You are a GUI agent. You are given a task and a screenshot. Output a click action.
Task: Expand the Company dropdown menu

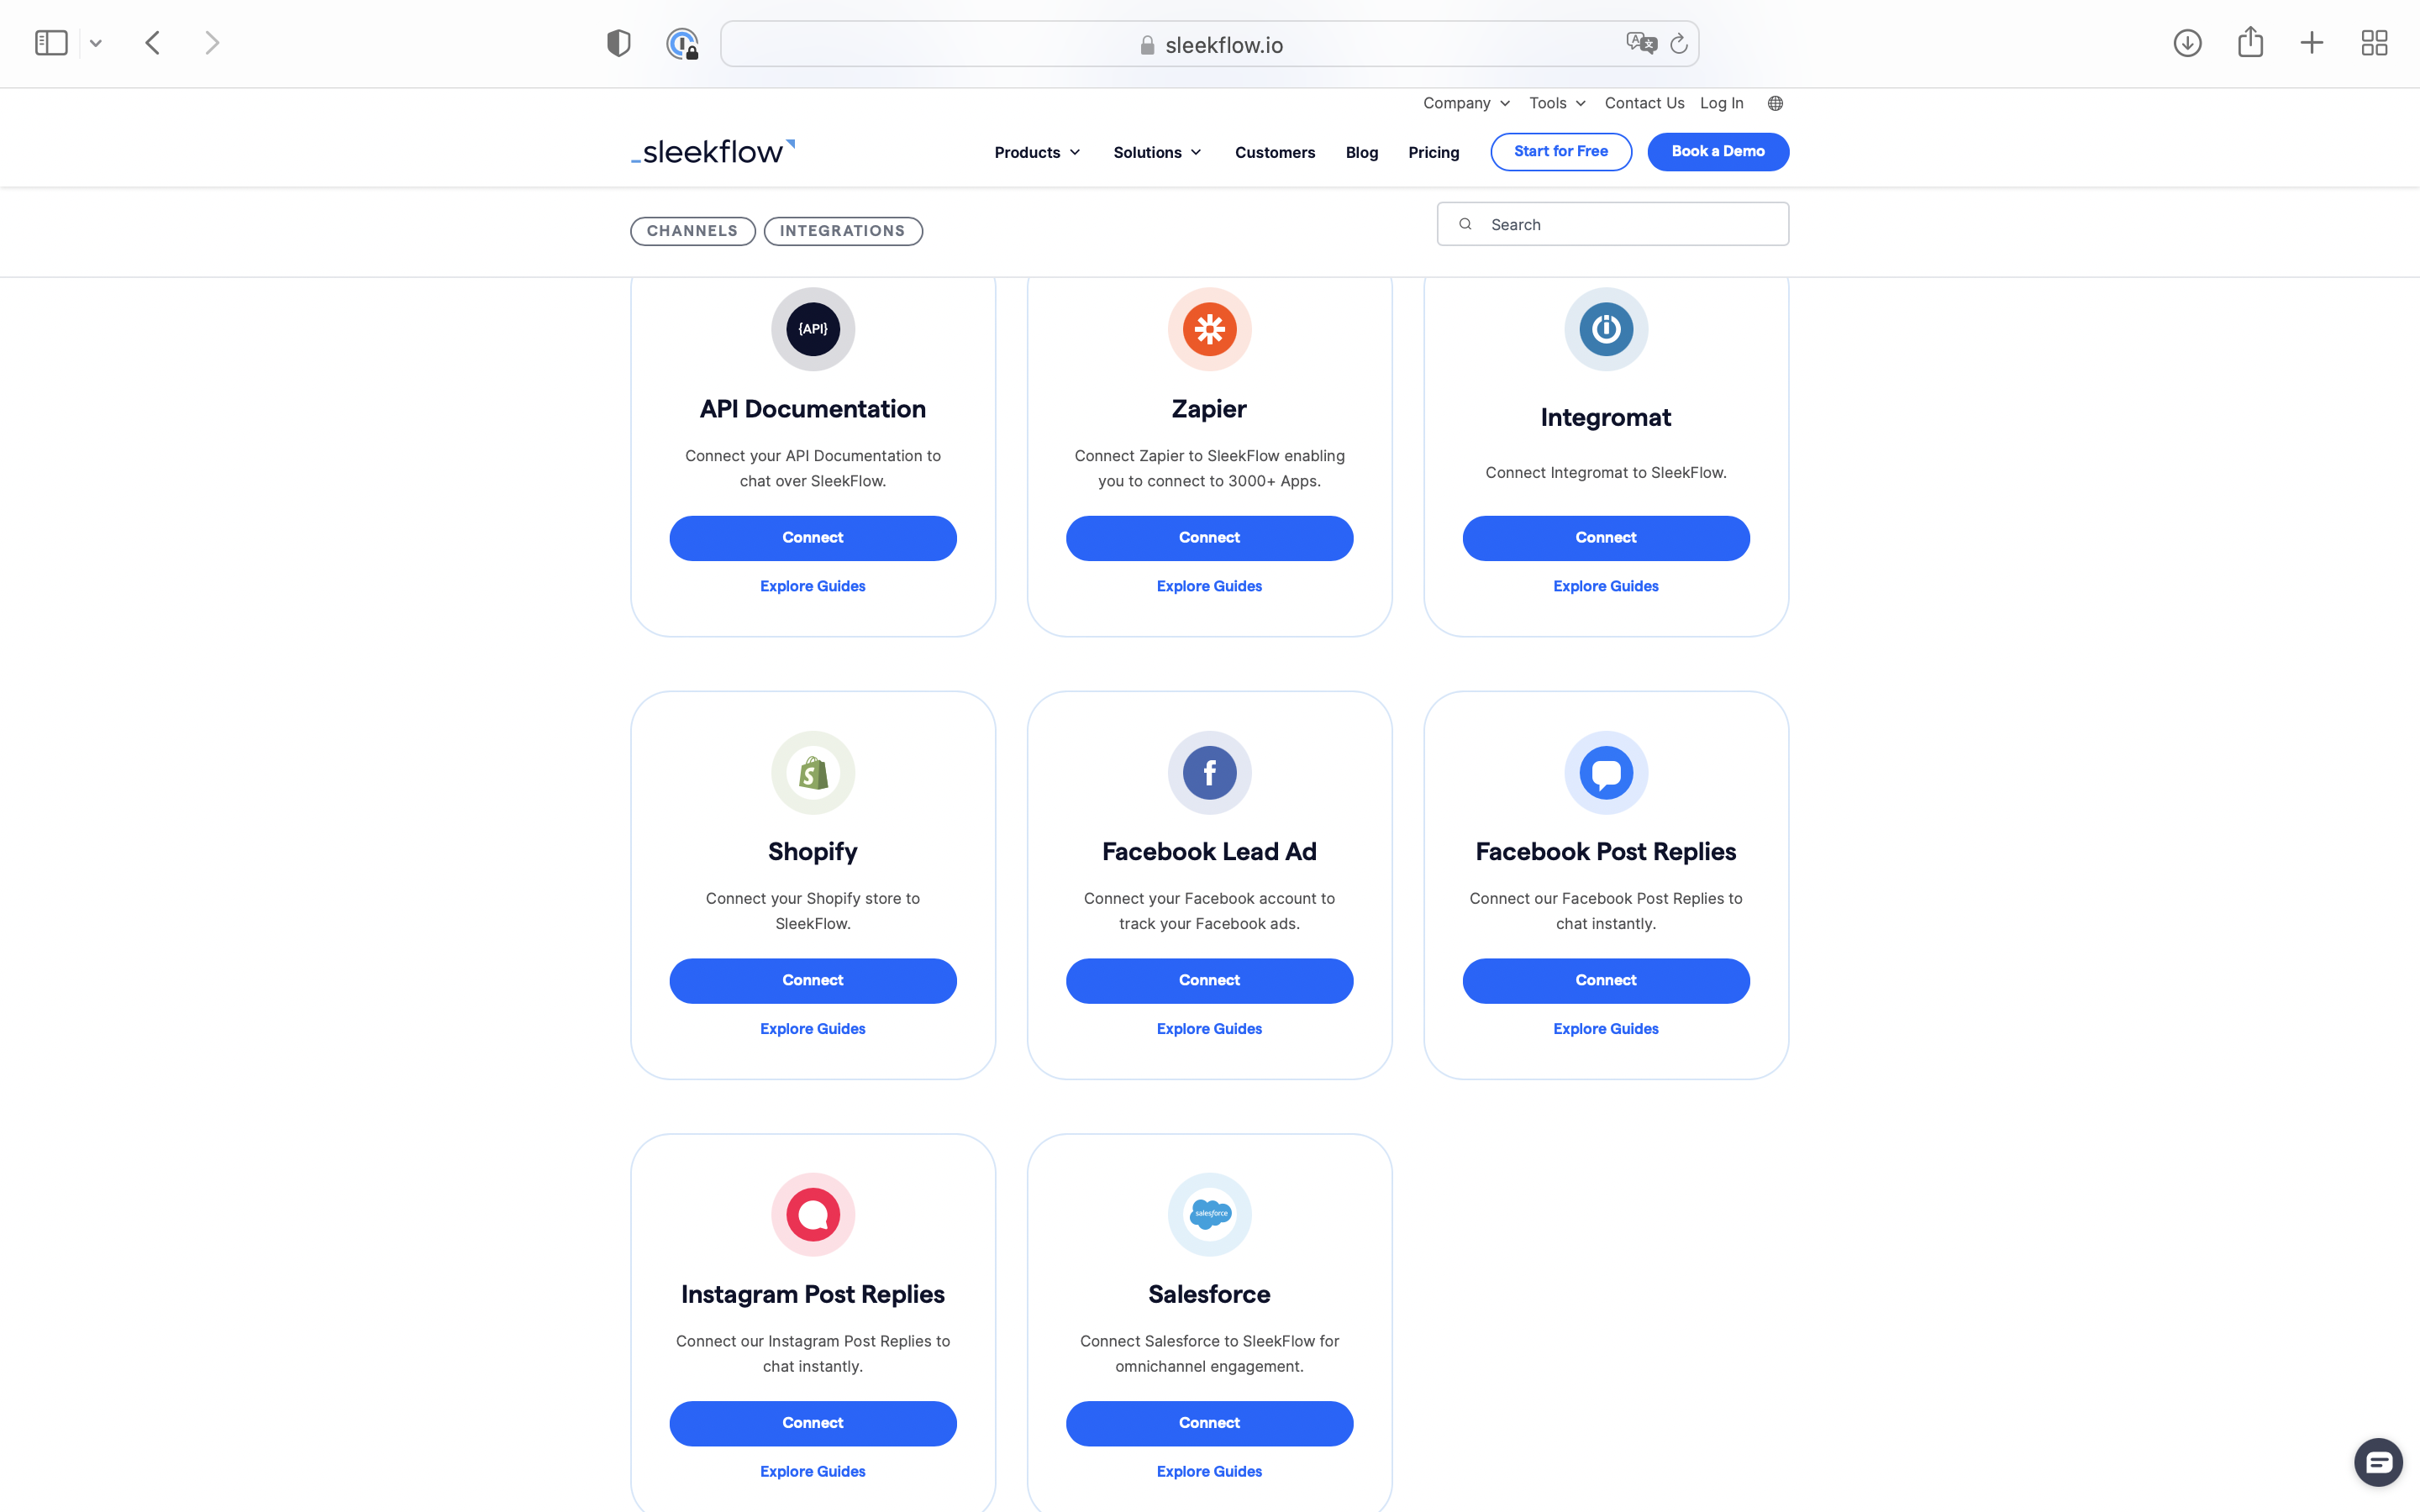(x=1464, y=104)
